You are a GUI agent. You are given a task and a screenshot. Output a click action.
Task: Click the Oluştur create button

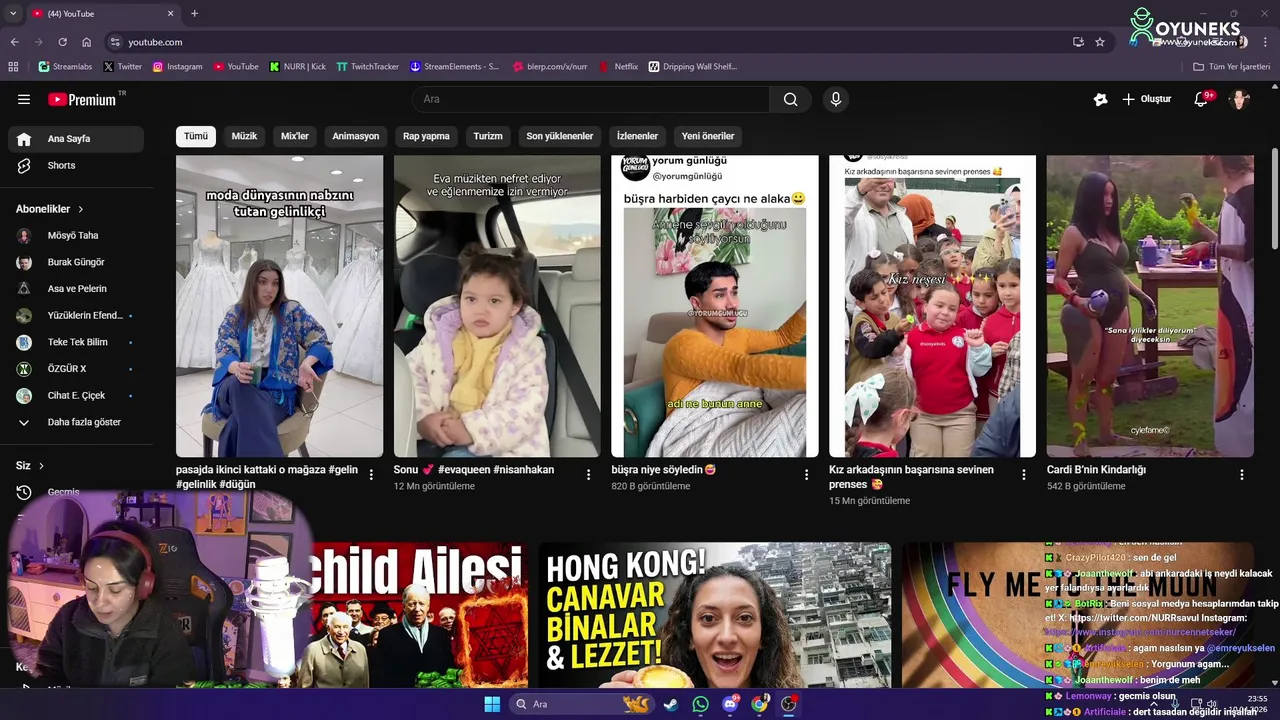1147,99
